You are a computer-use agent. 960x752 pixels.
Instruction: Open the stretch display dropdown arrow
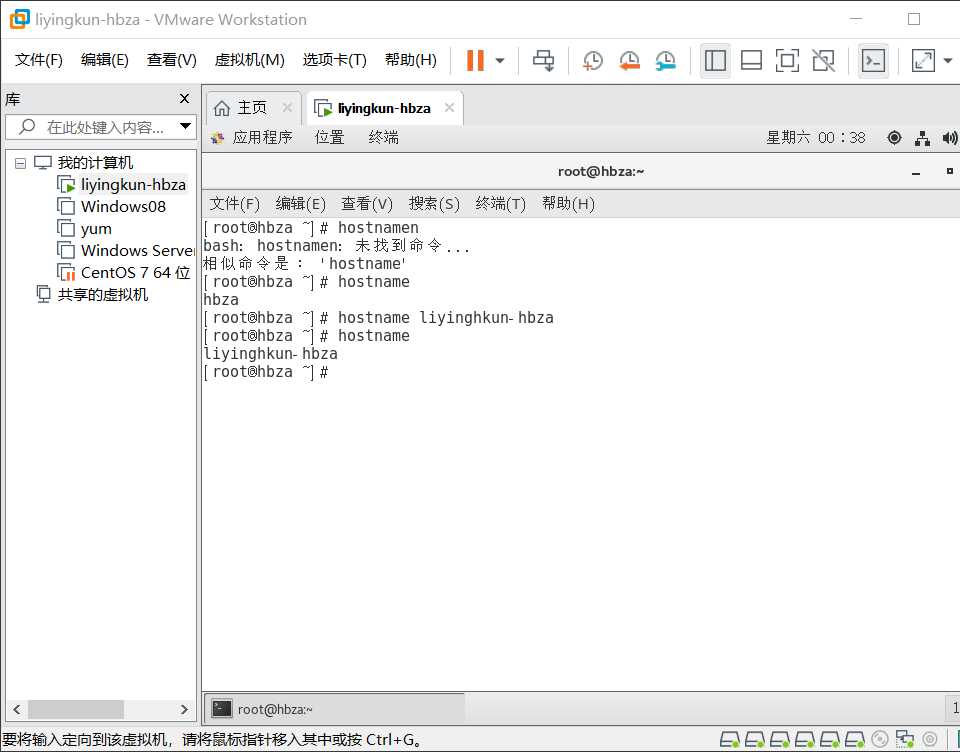point(948,60)
